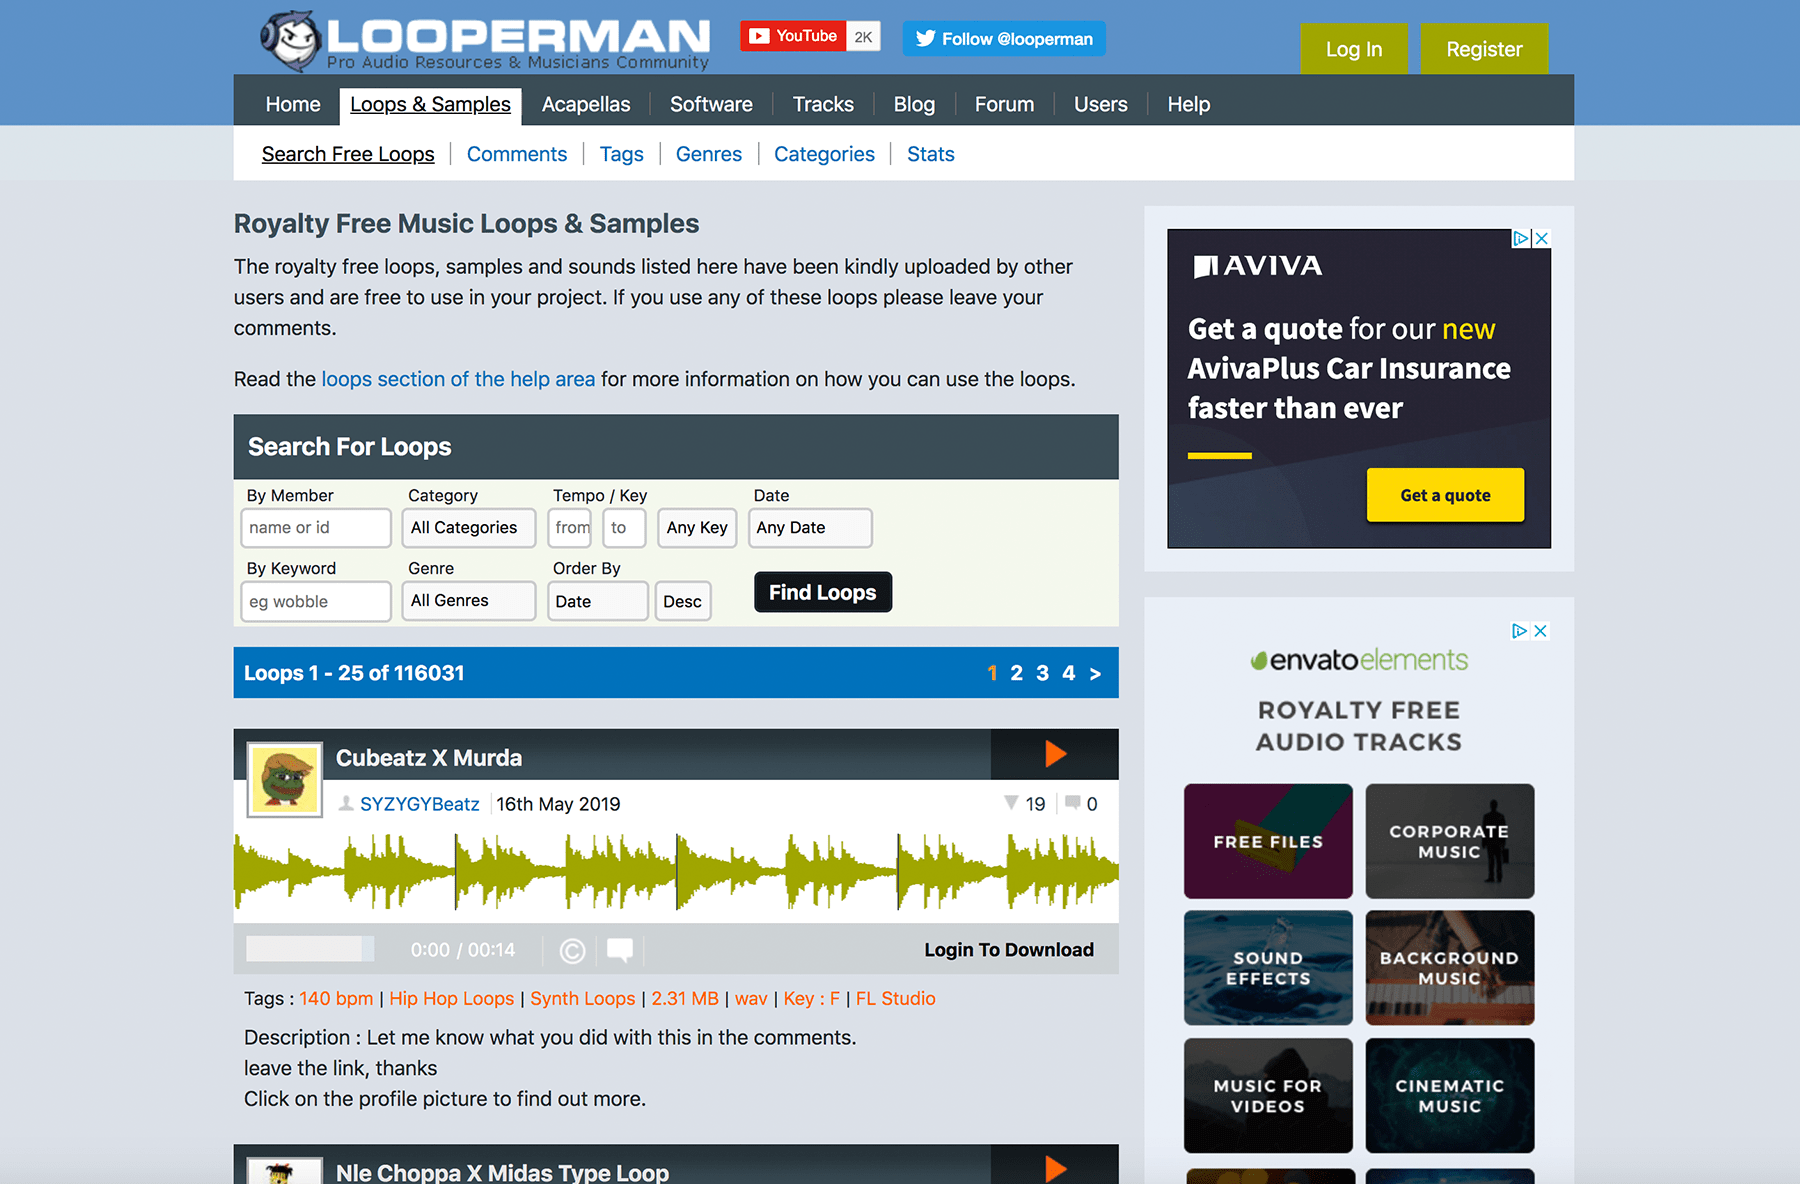Click the Hip Hop Loops tag
Screen dimensions: 1800x1184
[452, 999]
